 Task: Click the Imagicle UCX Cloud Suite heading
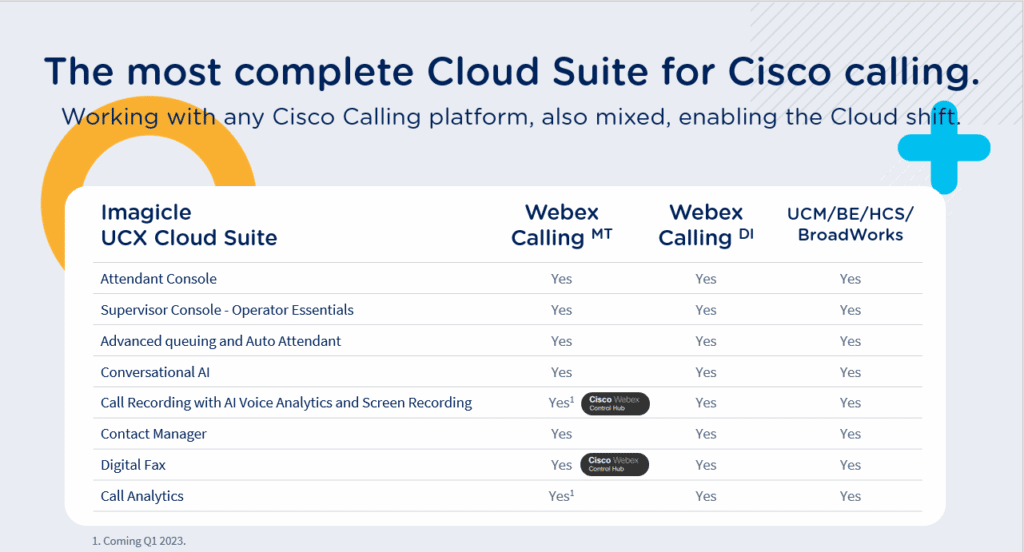(189, 225)
